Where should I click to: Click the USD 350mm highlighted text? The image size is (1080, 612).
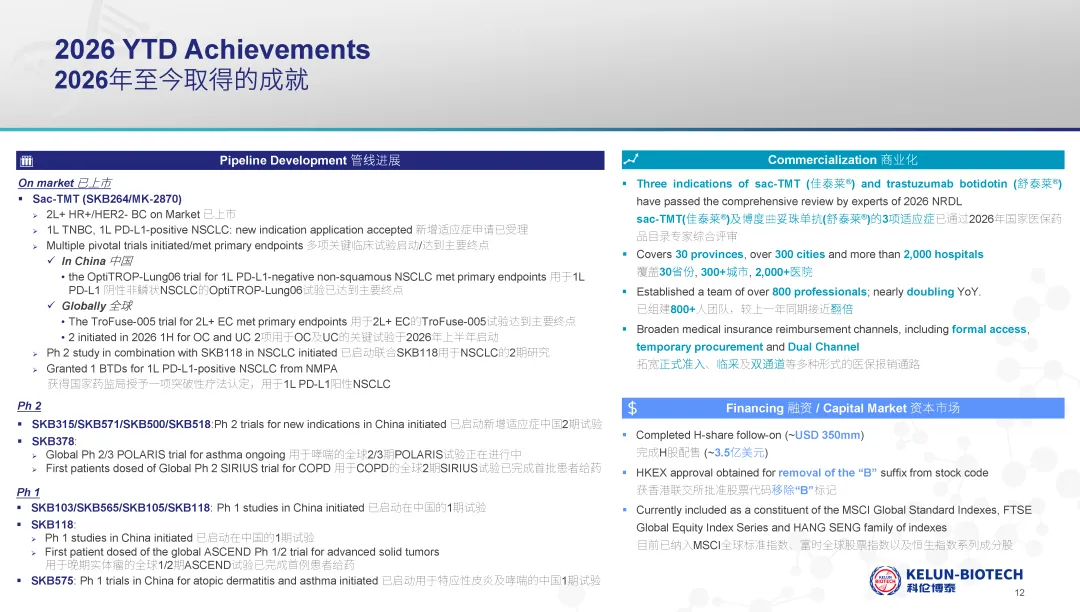click(827, 435)
